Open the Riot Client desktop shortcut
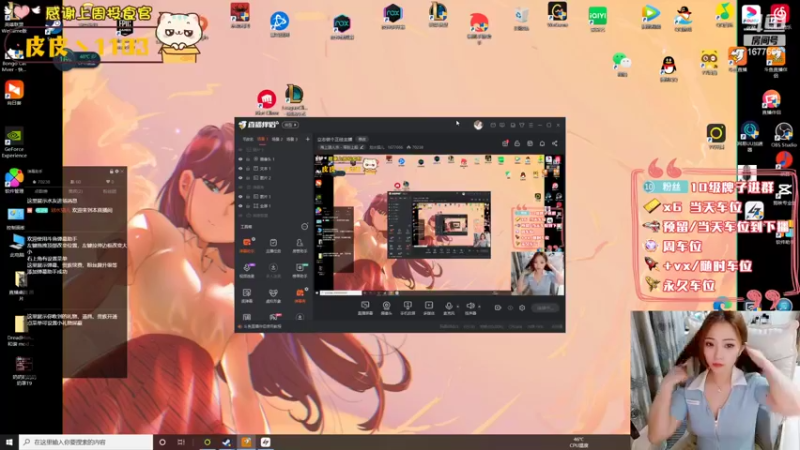Screen dimensions: 800x450 tap(266, 102)
